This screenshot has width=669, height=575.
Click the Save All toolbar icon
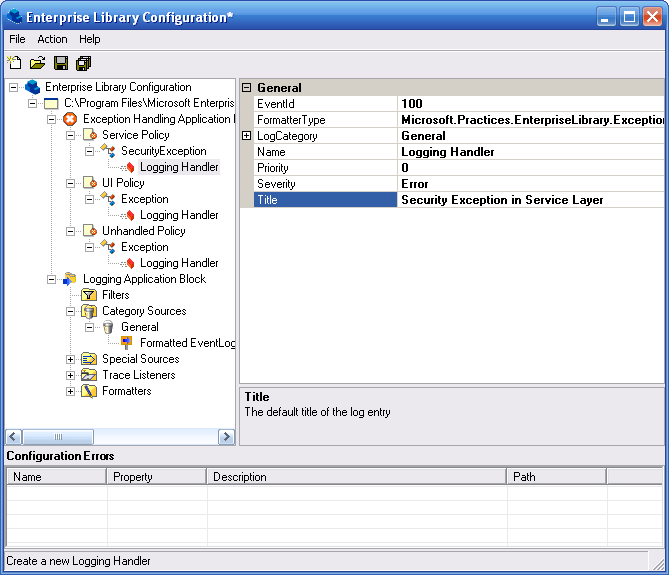tap(83, 63)
